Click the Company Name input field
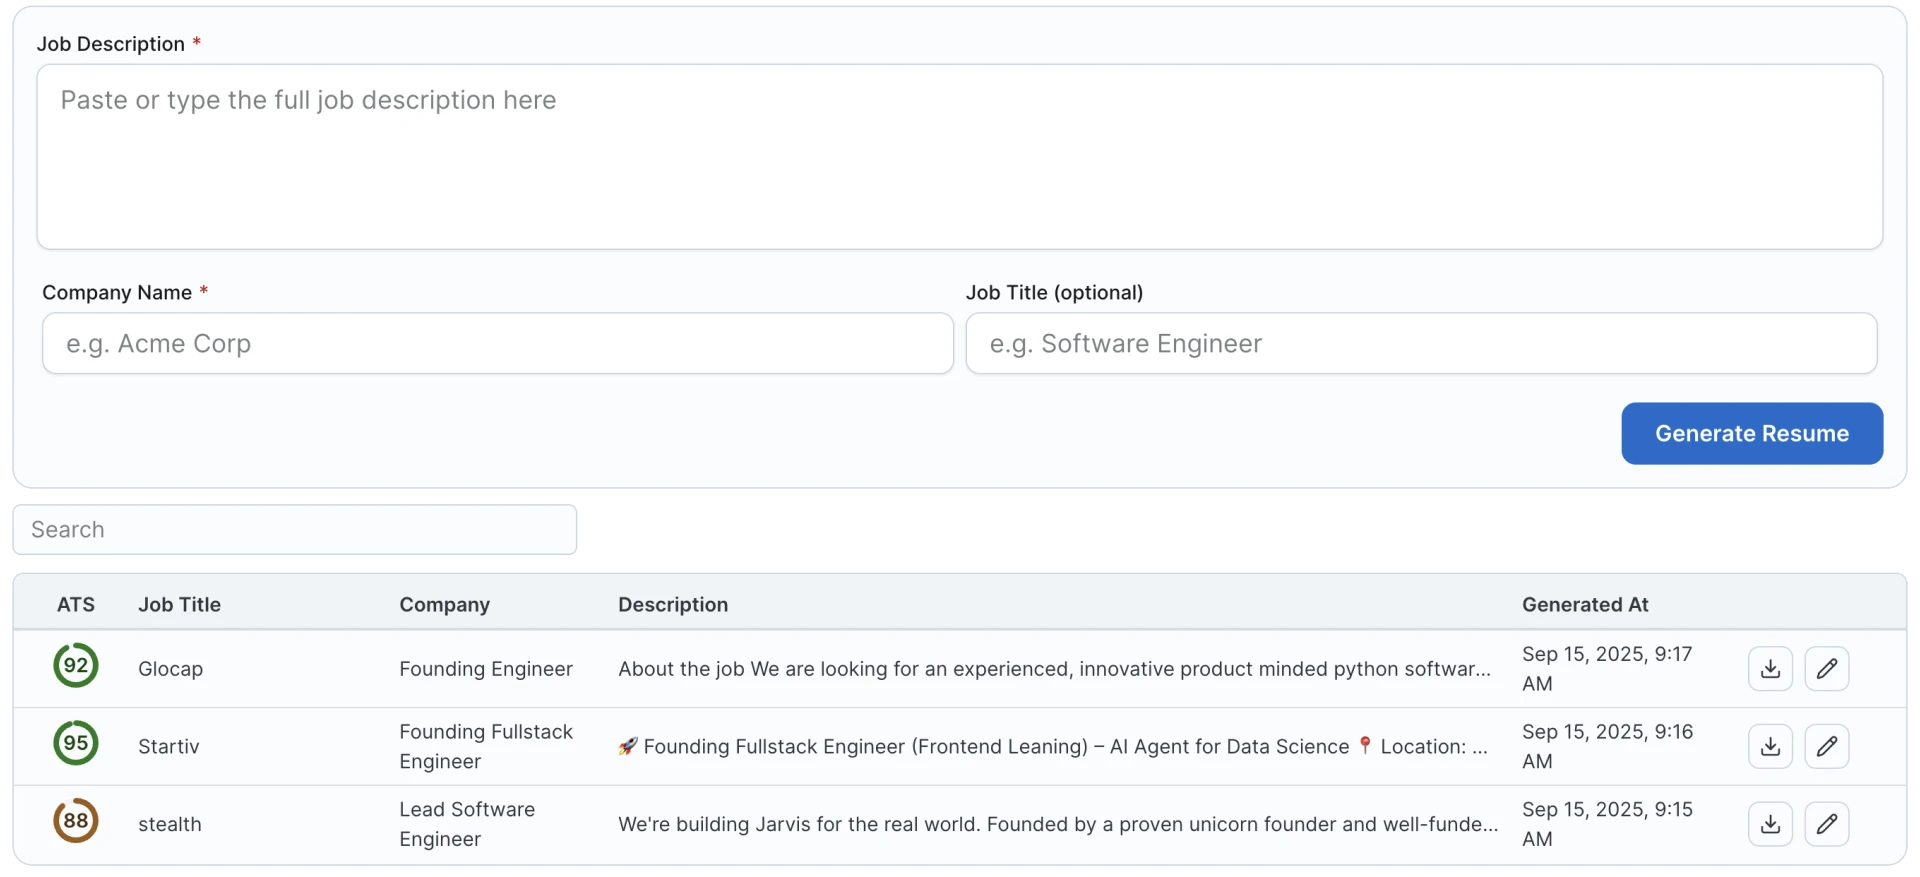 point(497,344)
